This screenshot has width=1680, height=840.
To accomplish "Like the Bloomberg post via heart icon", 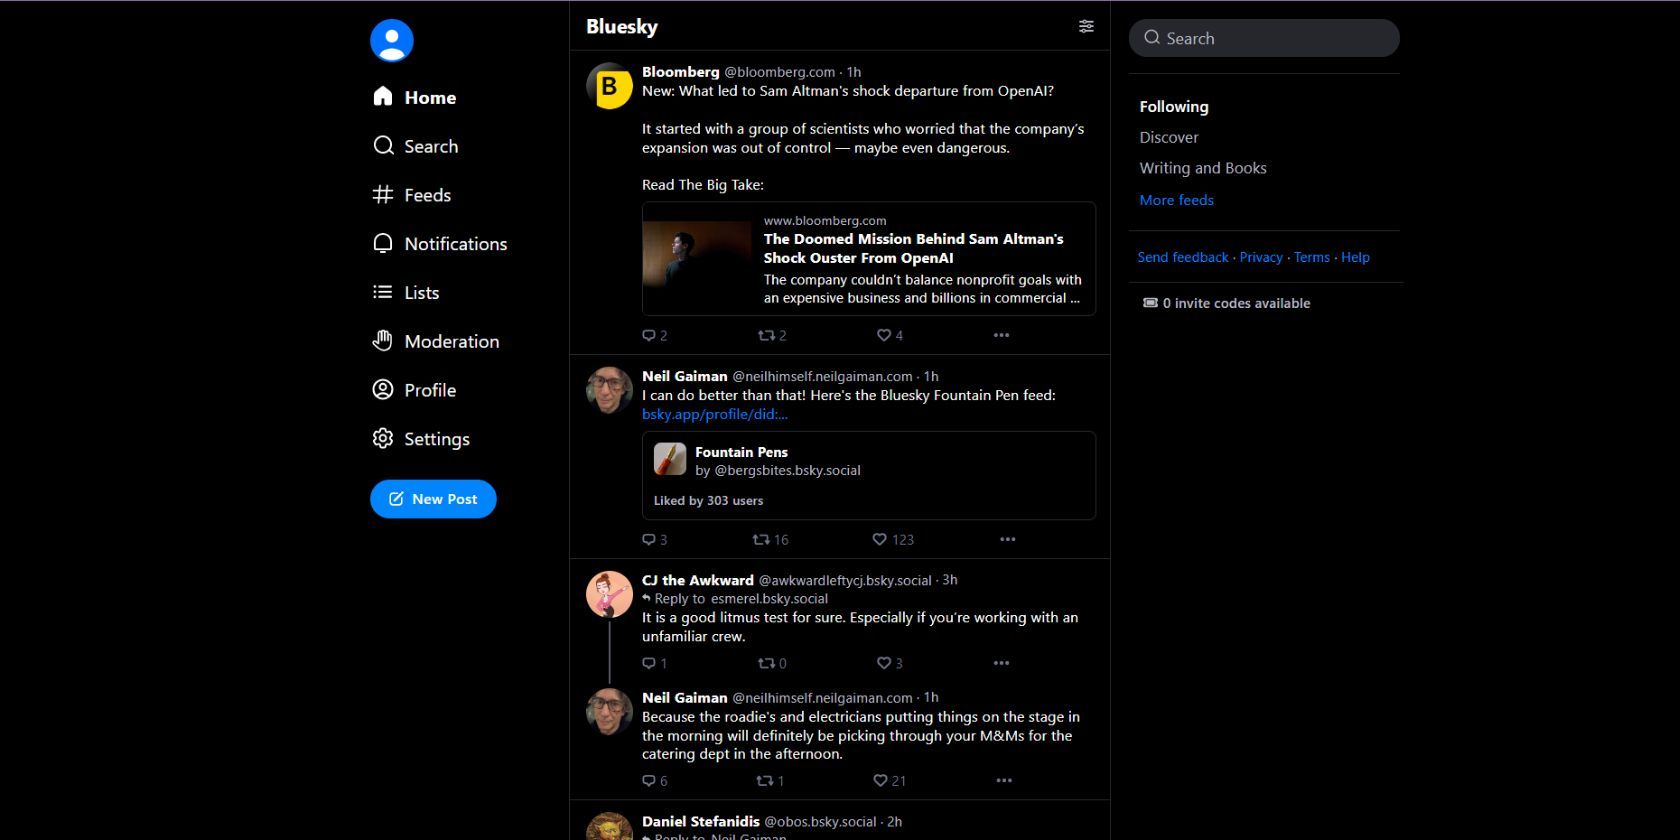I will coord(884,335).
